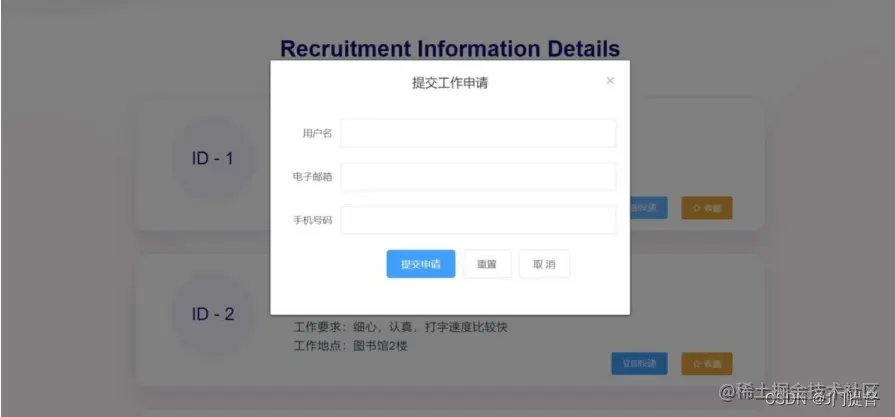Click the 用户名 field label
895x417 pixels.
[317, 134]
